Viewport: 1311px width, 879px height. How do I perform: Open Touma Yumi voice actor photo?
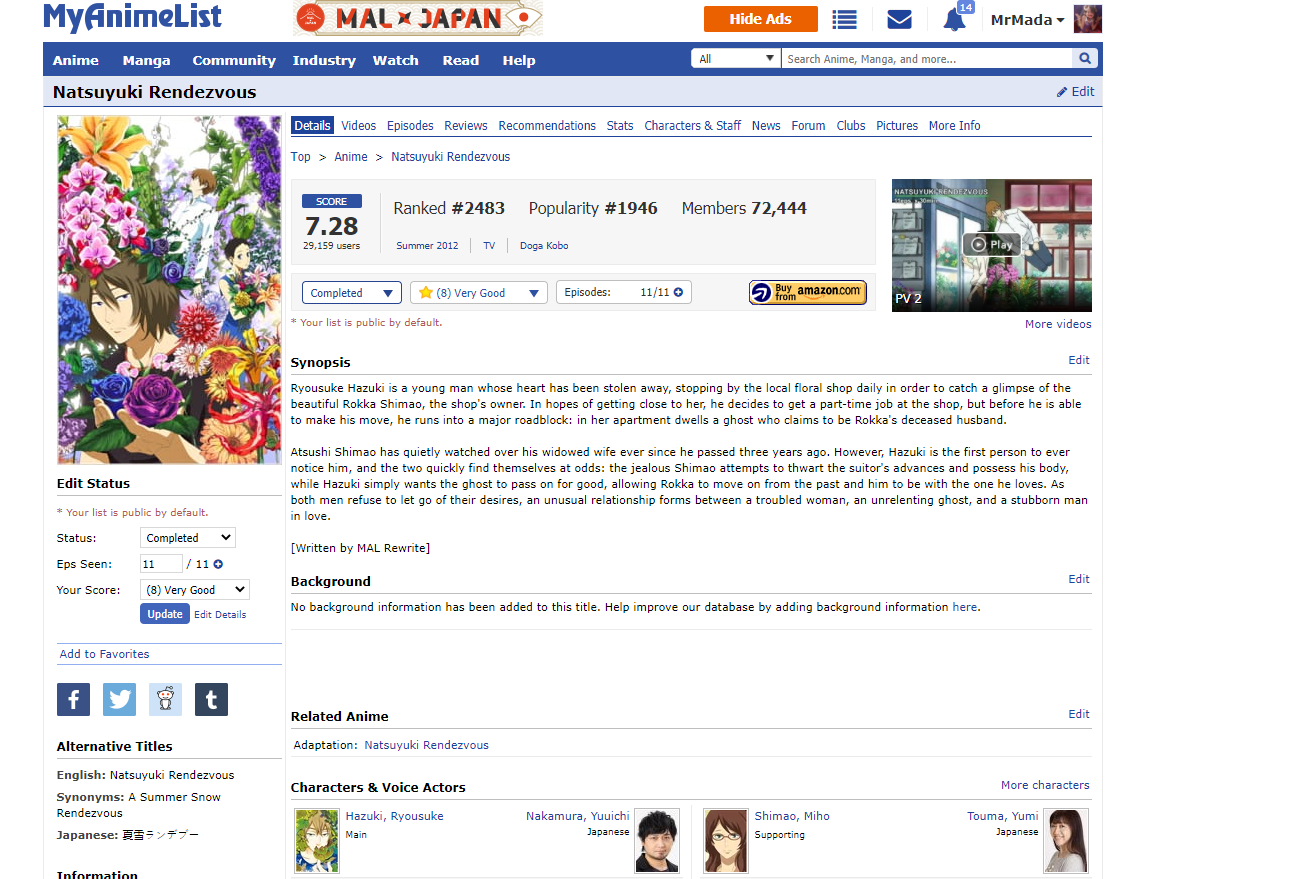point(1066,841)
